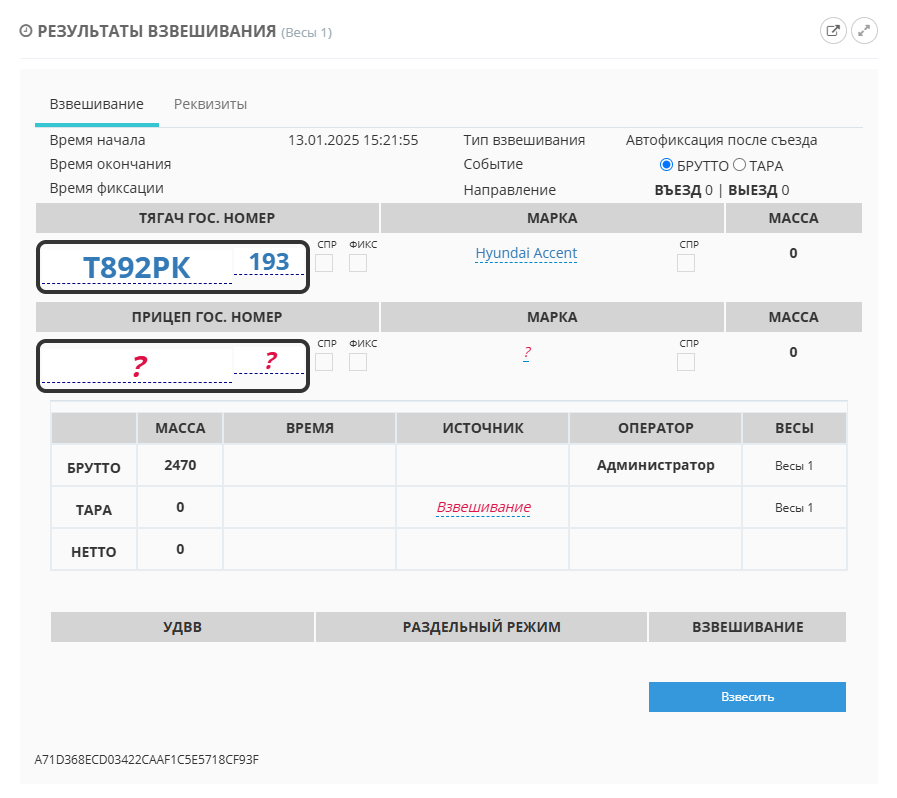Click the УДВВ section header
Viewport: 897px width, 798px height.
point(182,627)
